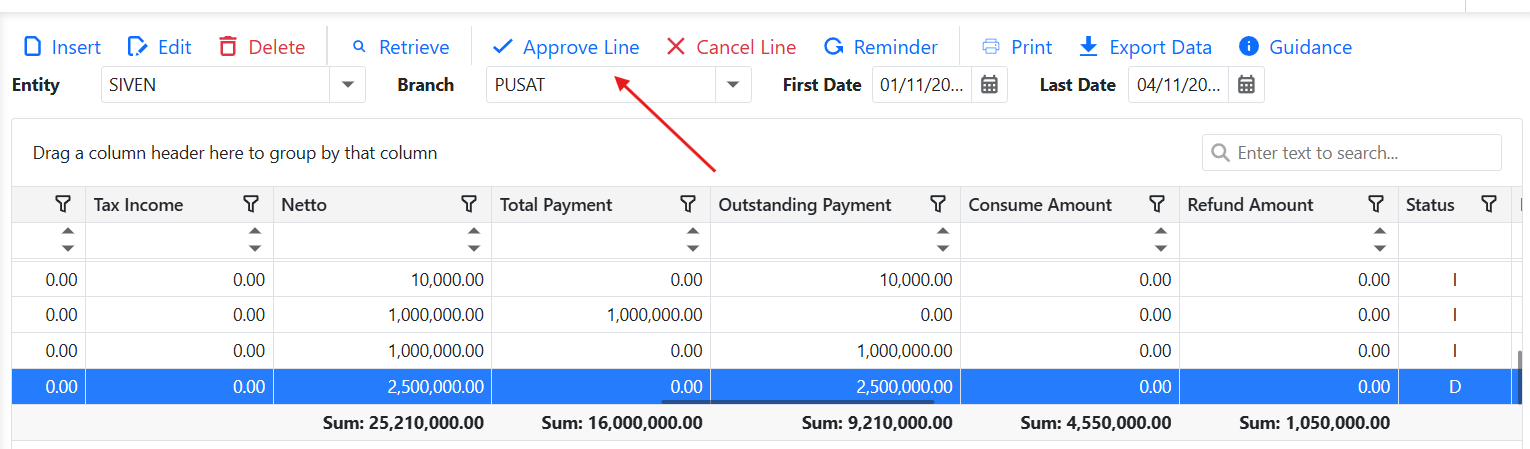
Task: Click the Edit toolbar button
Action: click(160, 47)
